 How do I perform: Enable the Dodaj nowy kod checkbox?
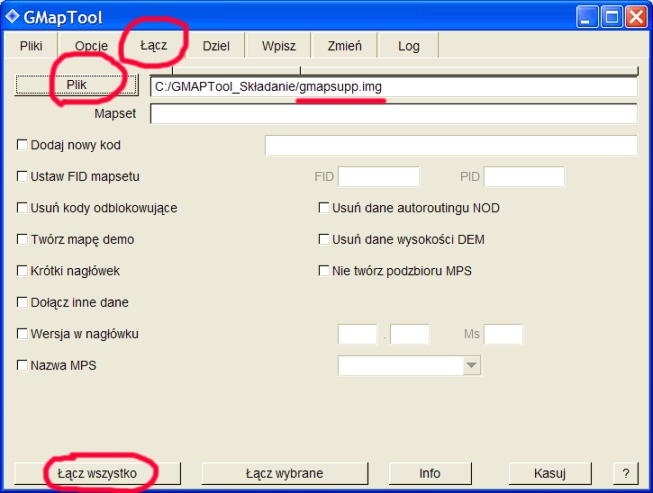(x=23, y=146)
